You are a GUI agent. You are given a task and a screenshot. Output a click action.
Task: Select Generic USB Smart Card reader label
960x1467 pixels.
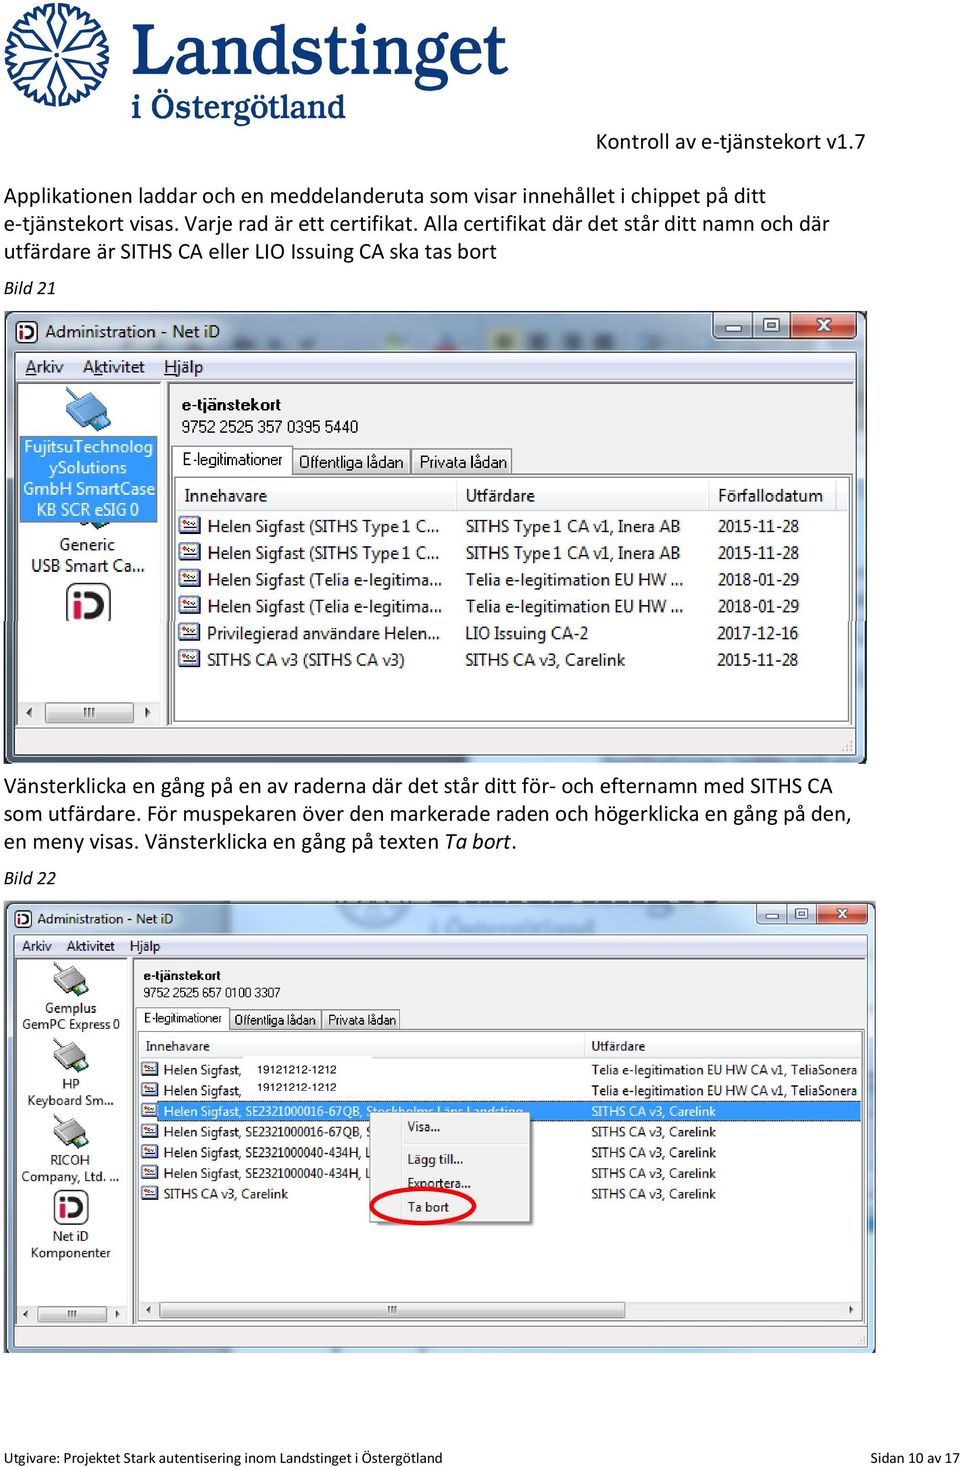tap(87, 555)
